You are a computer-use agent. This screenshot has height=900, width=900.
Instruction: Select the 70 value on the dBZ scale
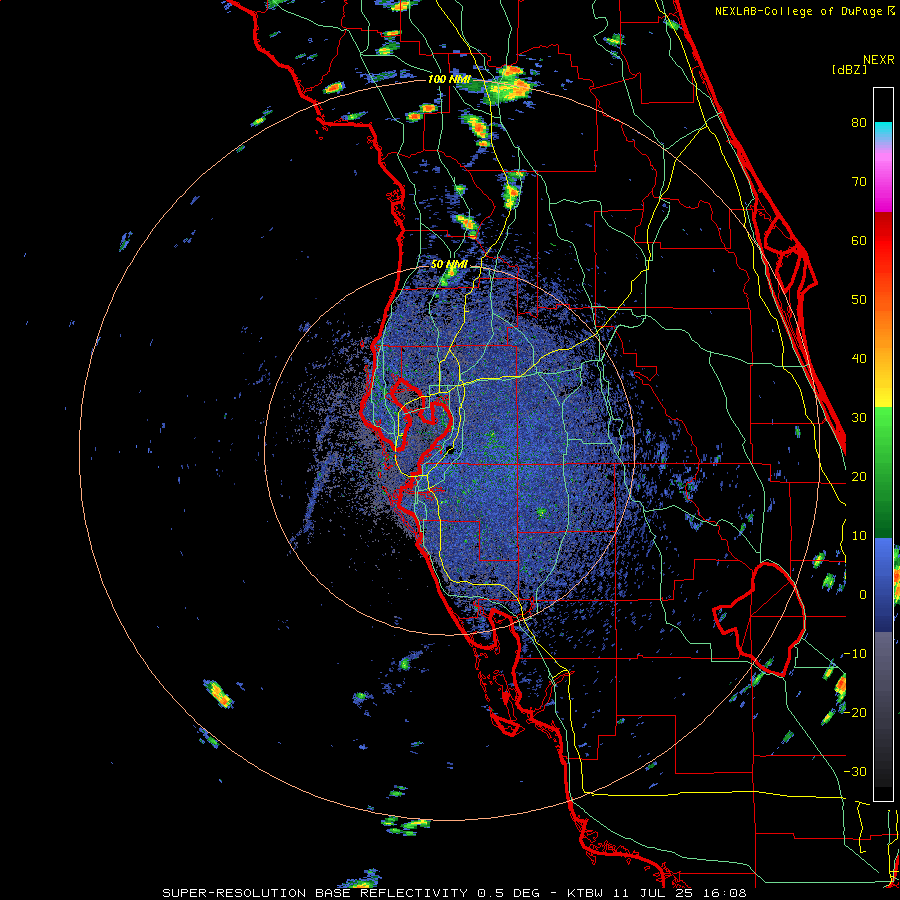click(859, 182)
